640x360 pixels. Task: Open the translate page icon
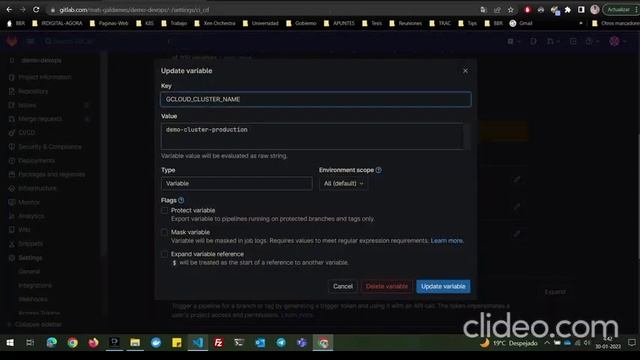click(x=483, y=10)
